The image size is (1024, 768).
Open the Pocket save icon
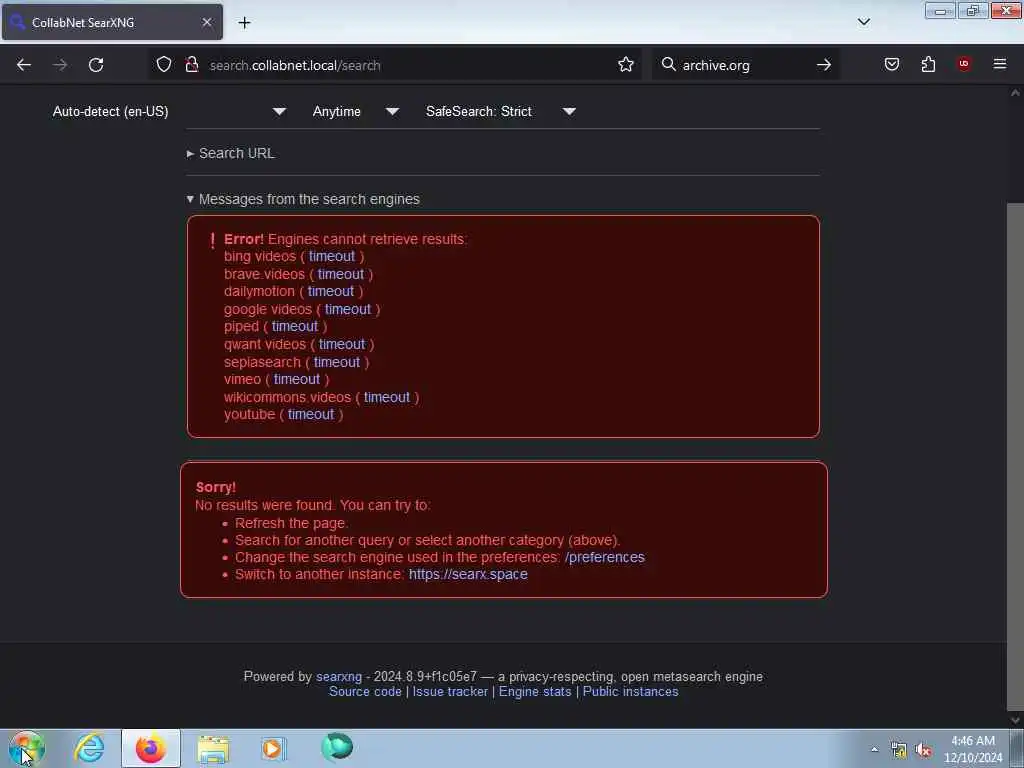891,64
